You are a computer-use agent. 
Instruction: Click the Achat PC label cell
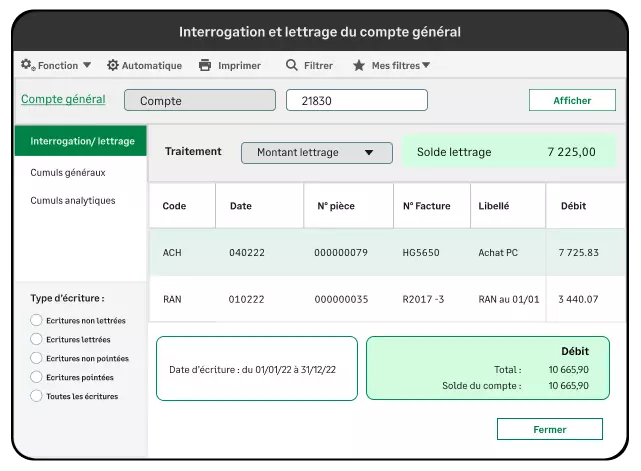(498, 253)
